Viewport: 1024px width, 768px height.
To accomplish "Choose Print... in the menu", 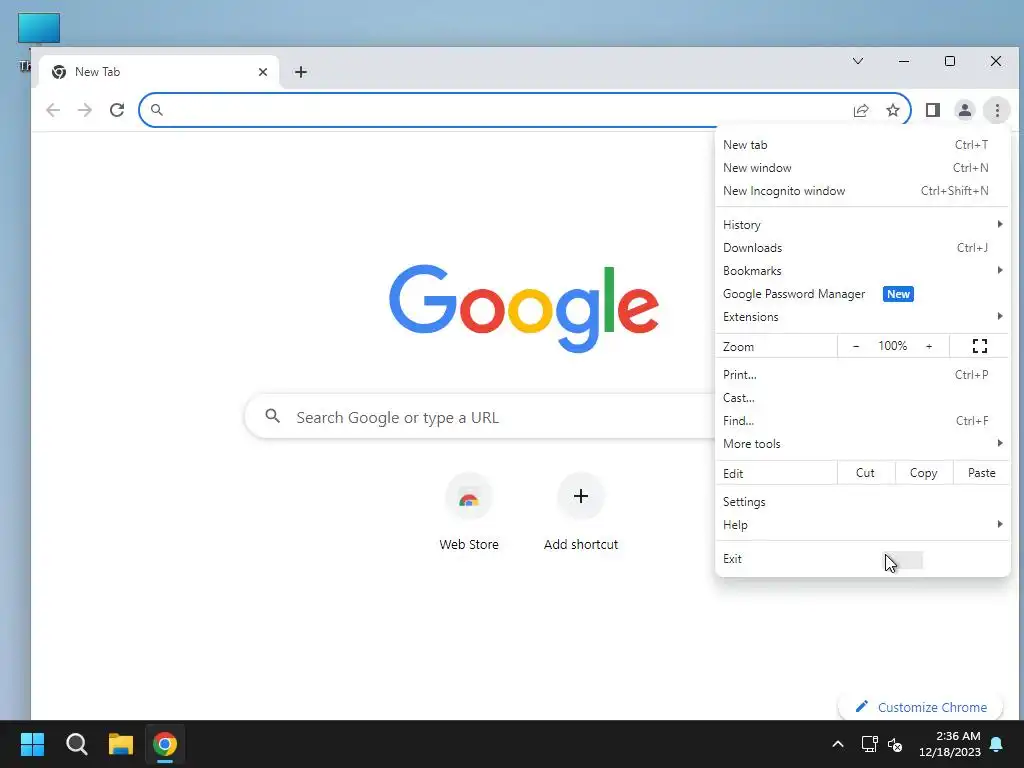I will tap(862, 375).
